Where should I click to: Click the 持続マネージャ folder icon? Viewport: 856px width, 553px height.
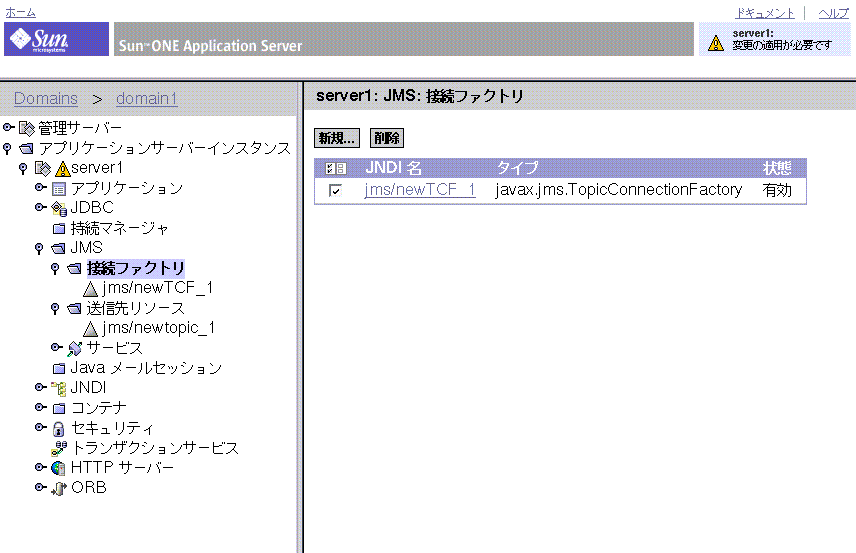pos(59,228)
